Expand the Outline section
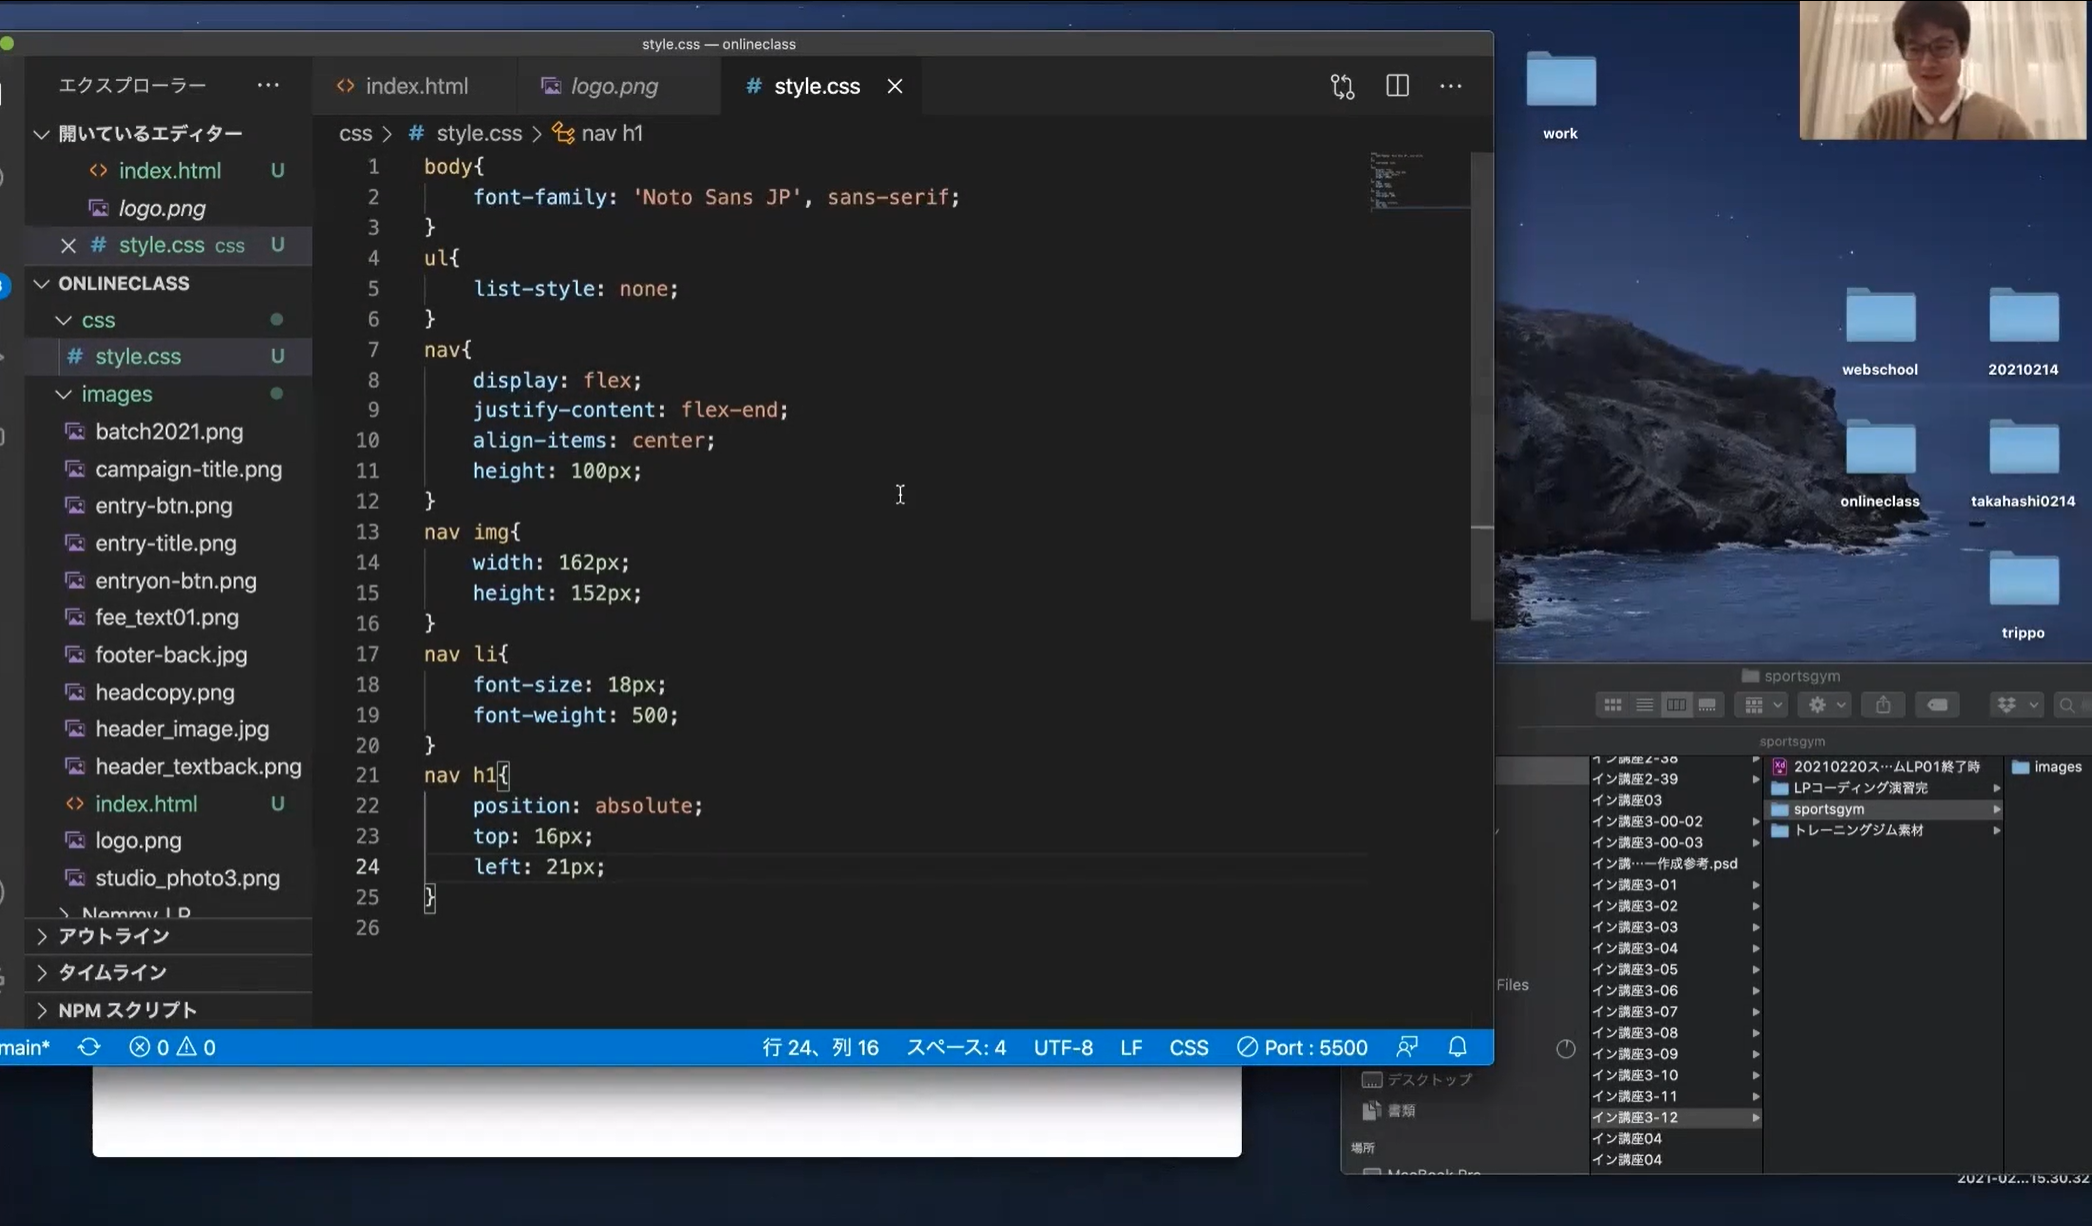The height and width of the screenshot is (1226, 2092). click(112, 936)
